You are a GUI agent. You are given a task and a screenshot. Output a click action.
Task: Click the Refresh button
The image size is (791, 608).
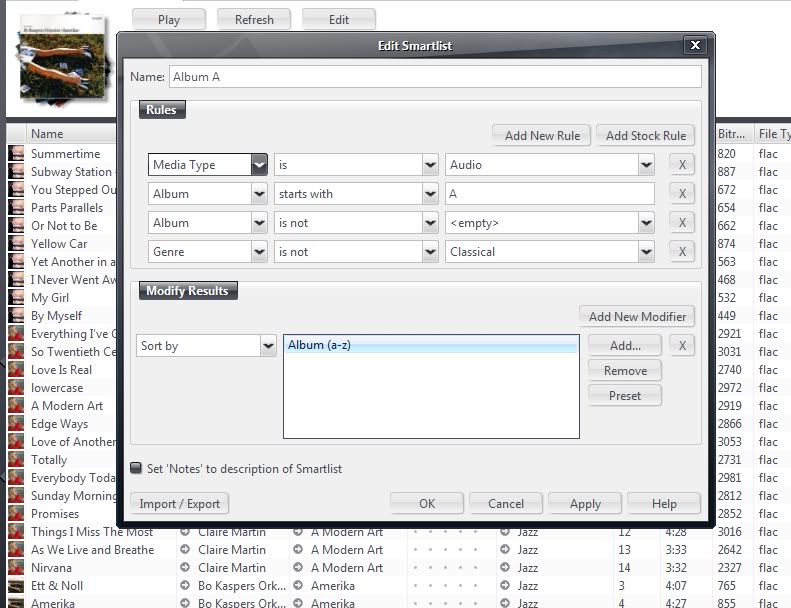(x=254, y=20)
